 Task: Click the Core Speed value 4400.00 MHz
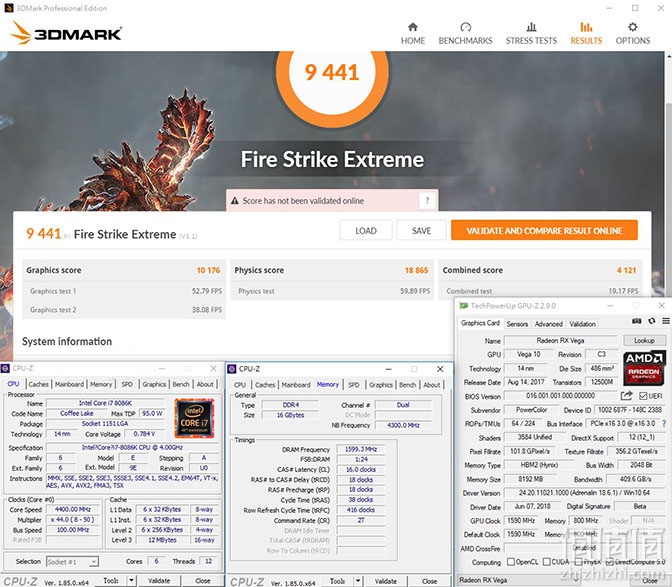pos(73,509)
